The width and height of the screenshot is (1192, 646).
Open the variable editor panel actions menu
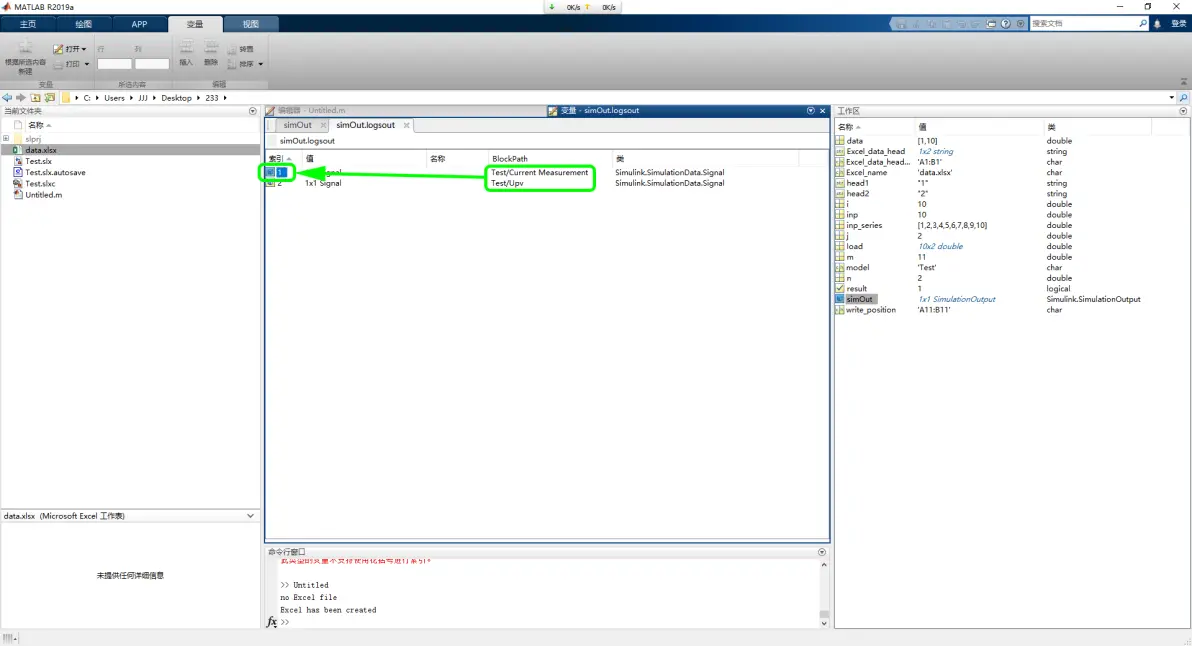(810, 111)
